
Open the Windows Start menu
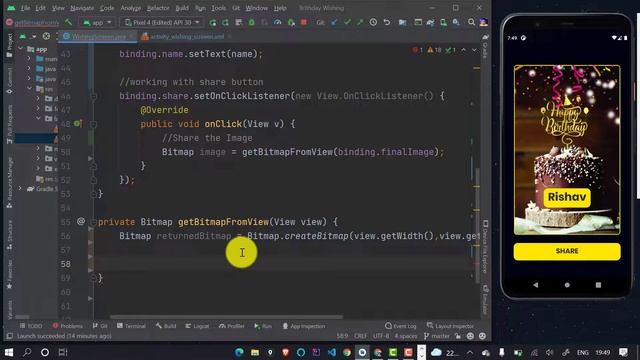[x=9, y=352]
